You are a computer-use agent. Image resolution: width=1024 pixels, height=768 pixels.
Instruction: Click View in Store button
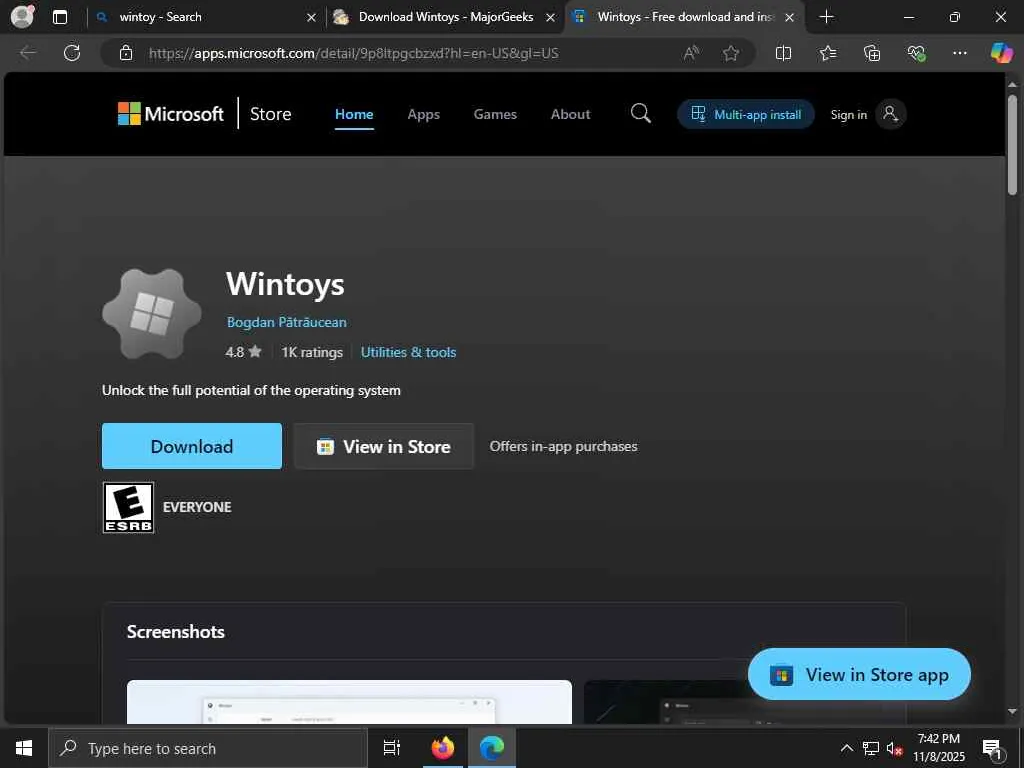pyautogui.click(x=384, y=446)
